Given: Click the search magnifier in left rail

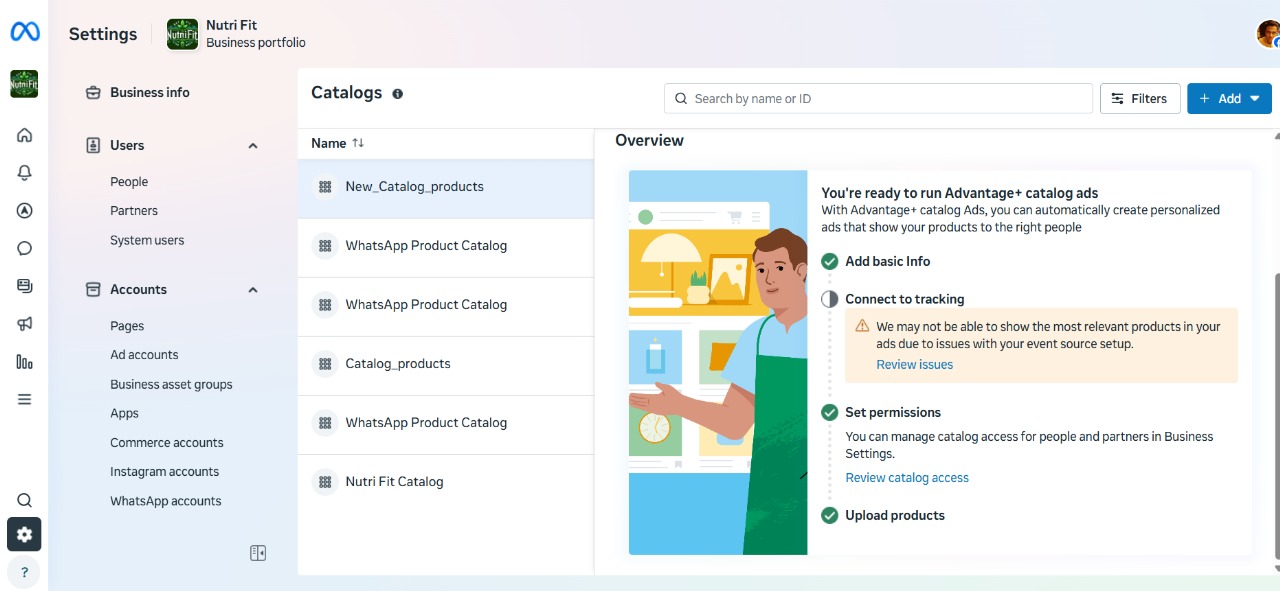Looking at the screenshot, I should (25, 500).
